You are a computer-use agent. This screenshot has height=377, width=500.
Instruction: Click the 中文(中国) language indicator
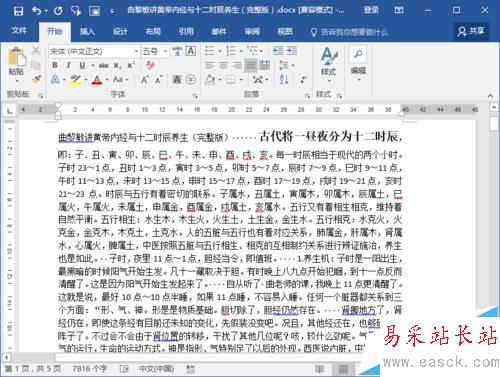(156, 369)
